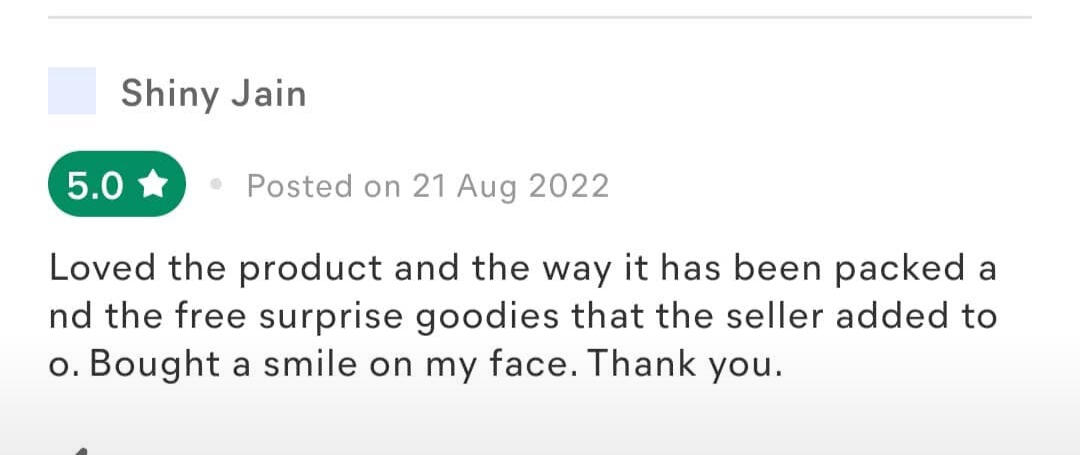Click the partially visible icon below the review
This screenshot has width=1080, height=455.
pos(80,450)
